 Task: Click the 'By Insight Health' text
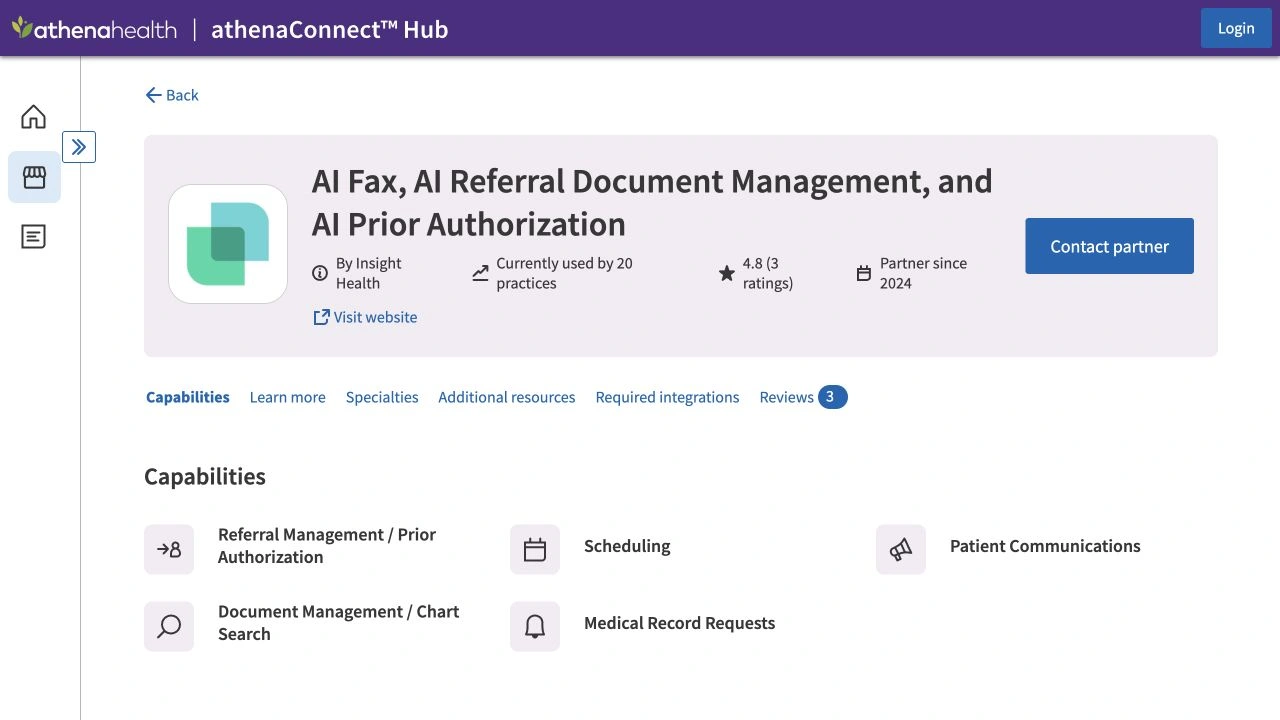coord(369,273)
